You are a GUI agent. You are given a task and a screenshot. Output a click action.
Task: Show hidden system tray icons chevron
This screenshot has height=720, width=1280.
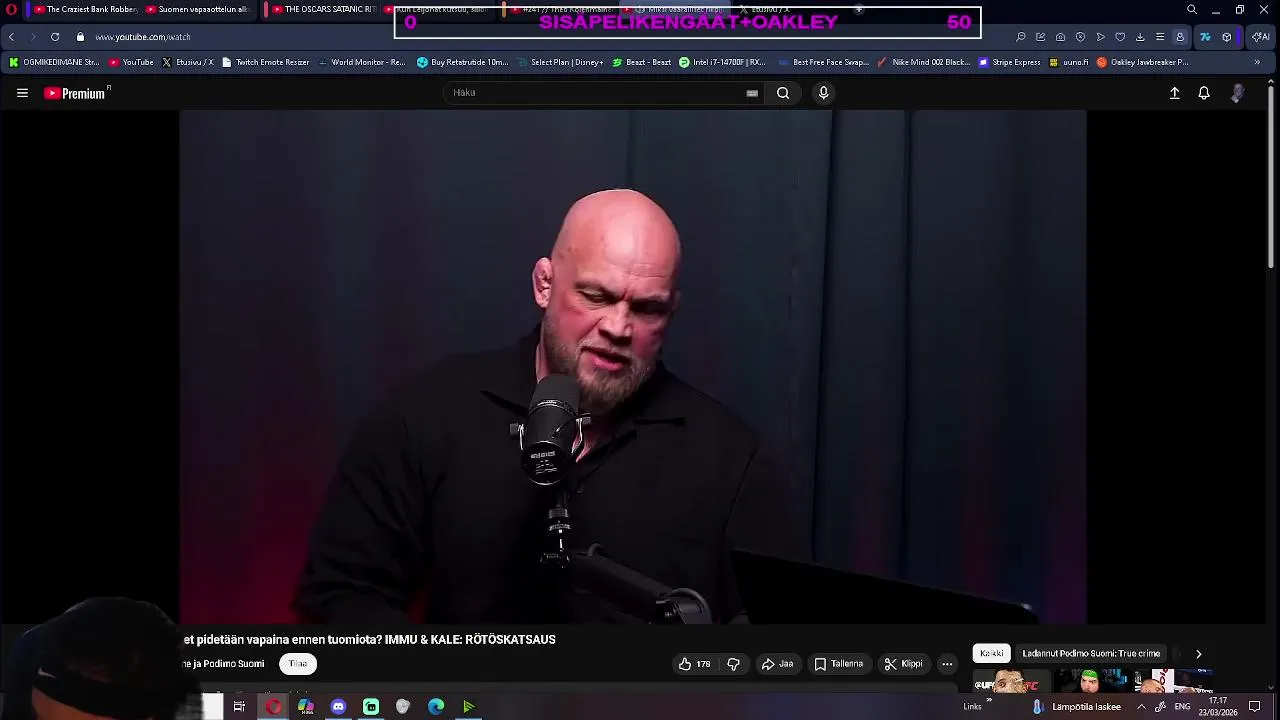coord(1141,707)
